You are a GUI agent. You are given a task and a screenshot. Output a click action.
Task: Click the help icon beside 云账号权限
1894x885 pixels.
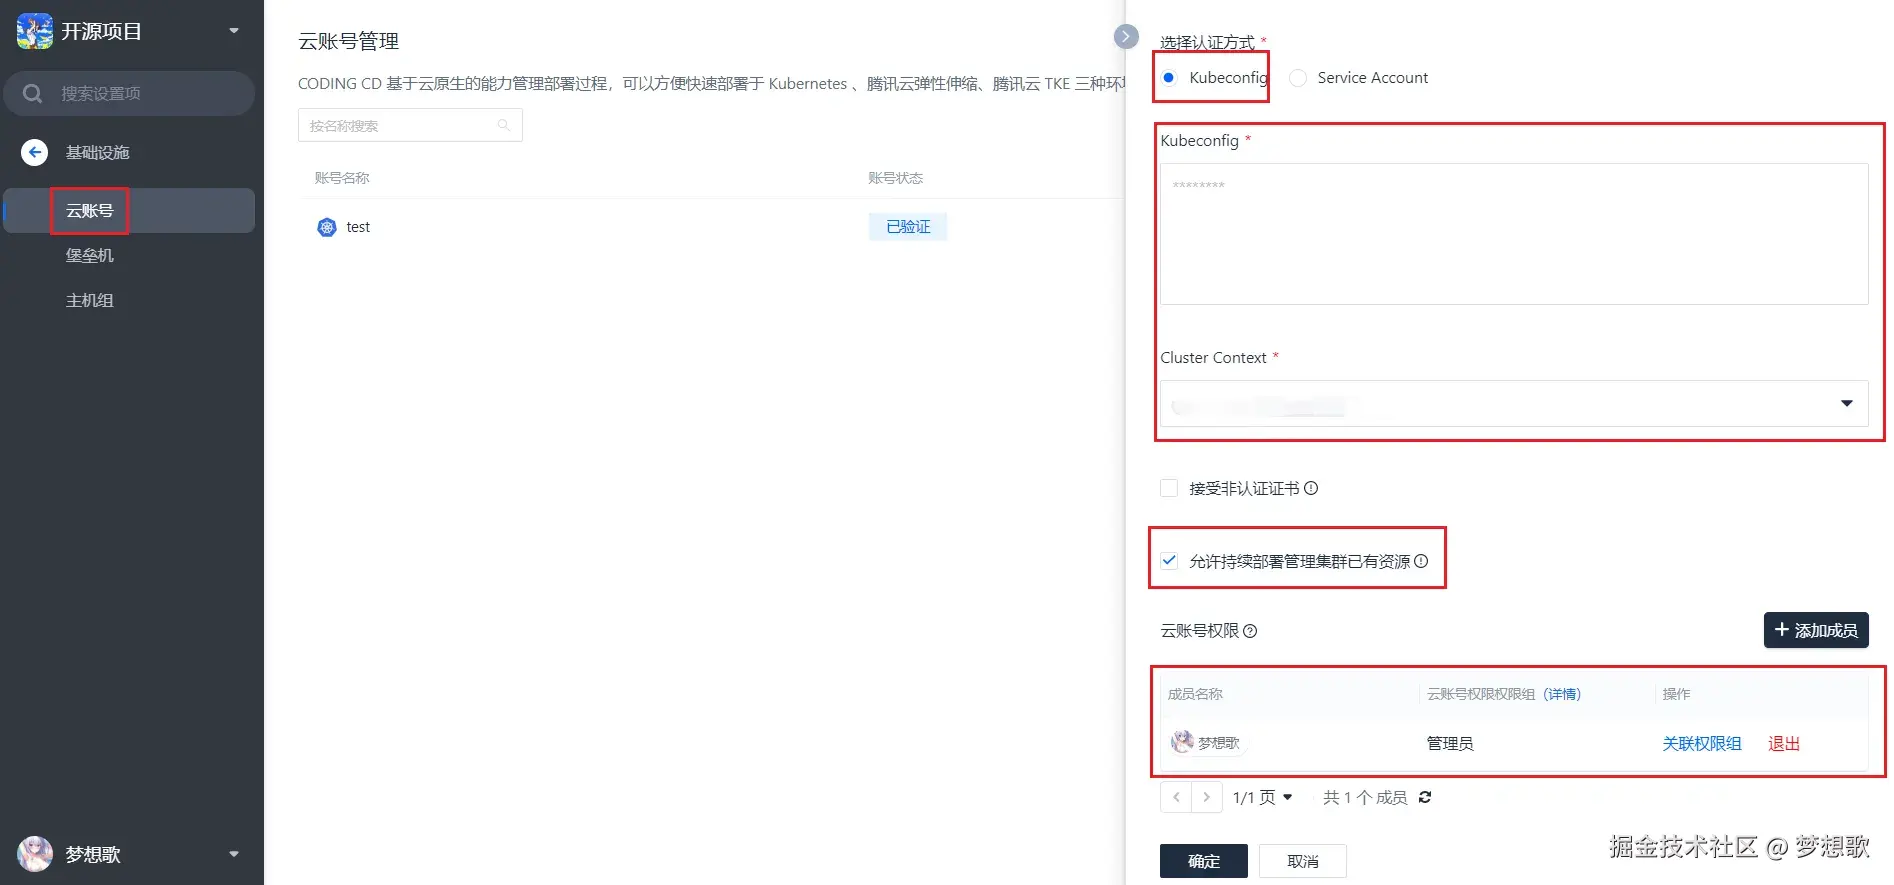coord(1250,631)
